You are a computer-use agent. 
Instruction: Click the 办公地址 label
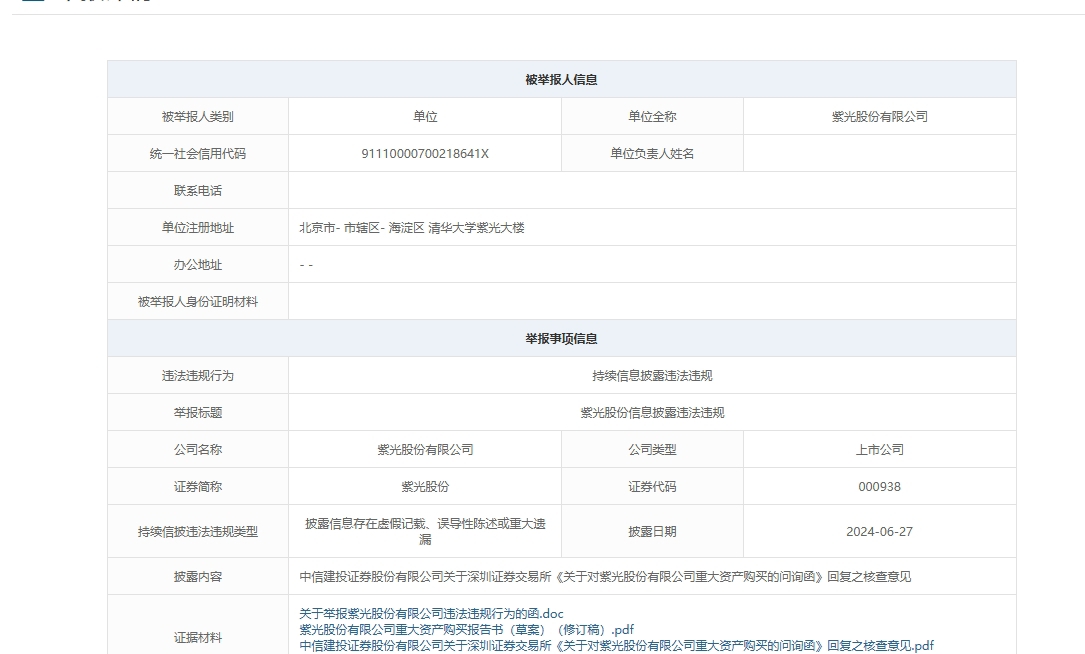198,265
